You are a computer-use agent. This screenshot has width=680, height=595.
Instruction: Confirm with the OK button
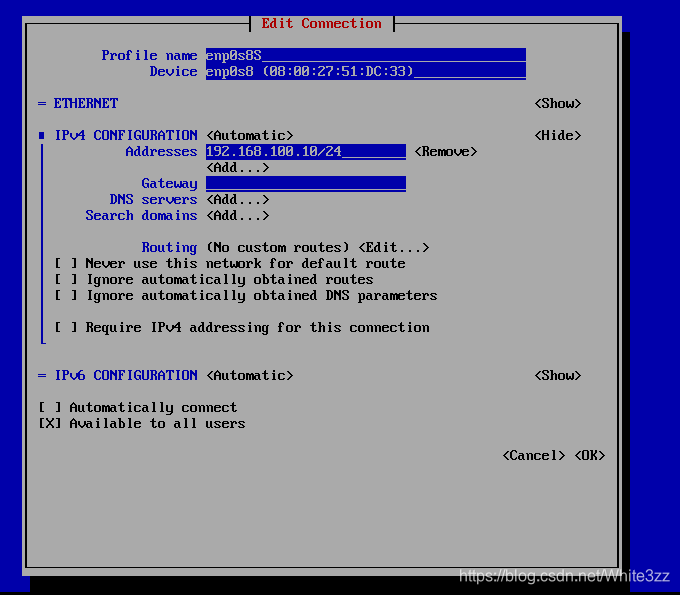point(590,456)
